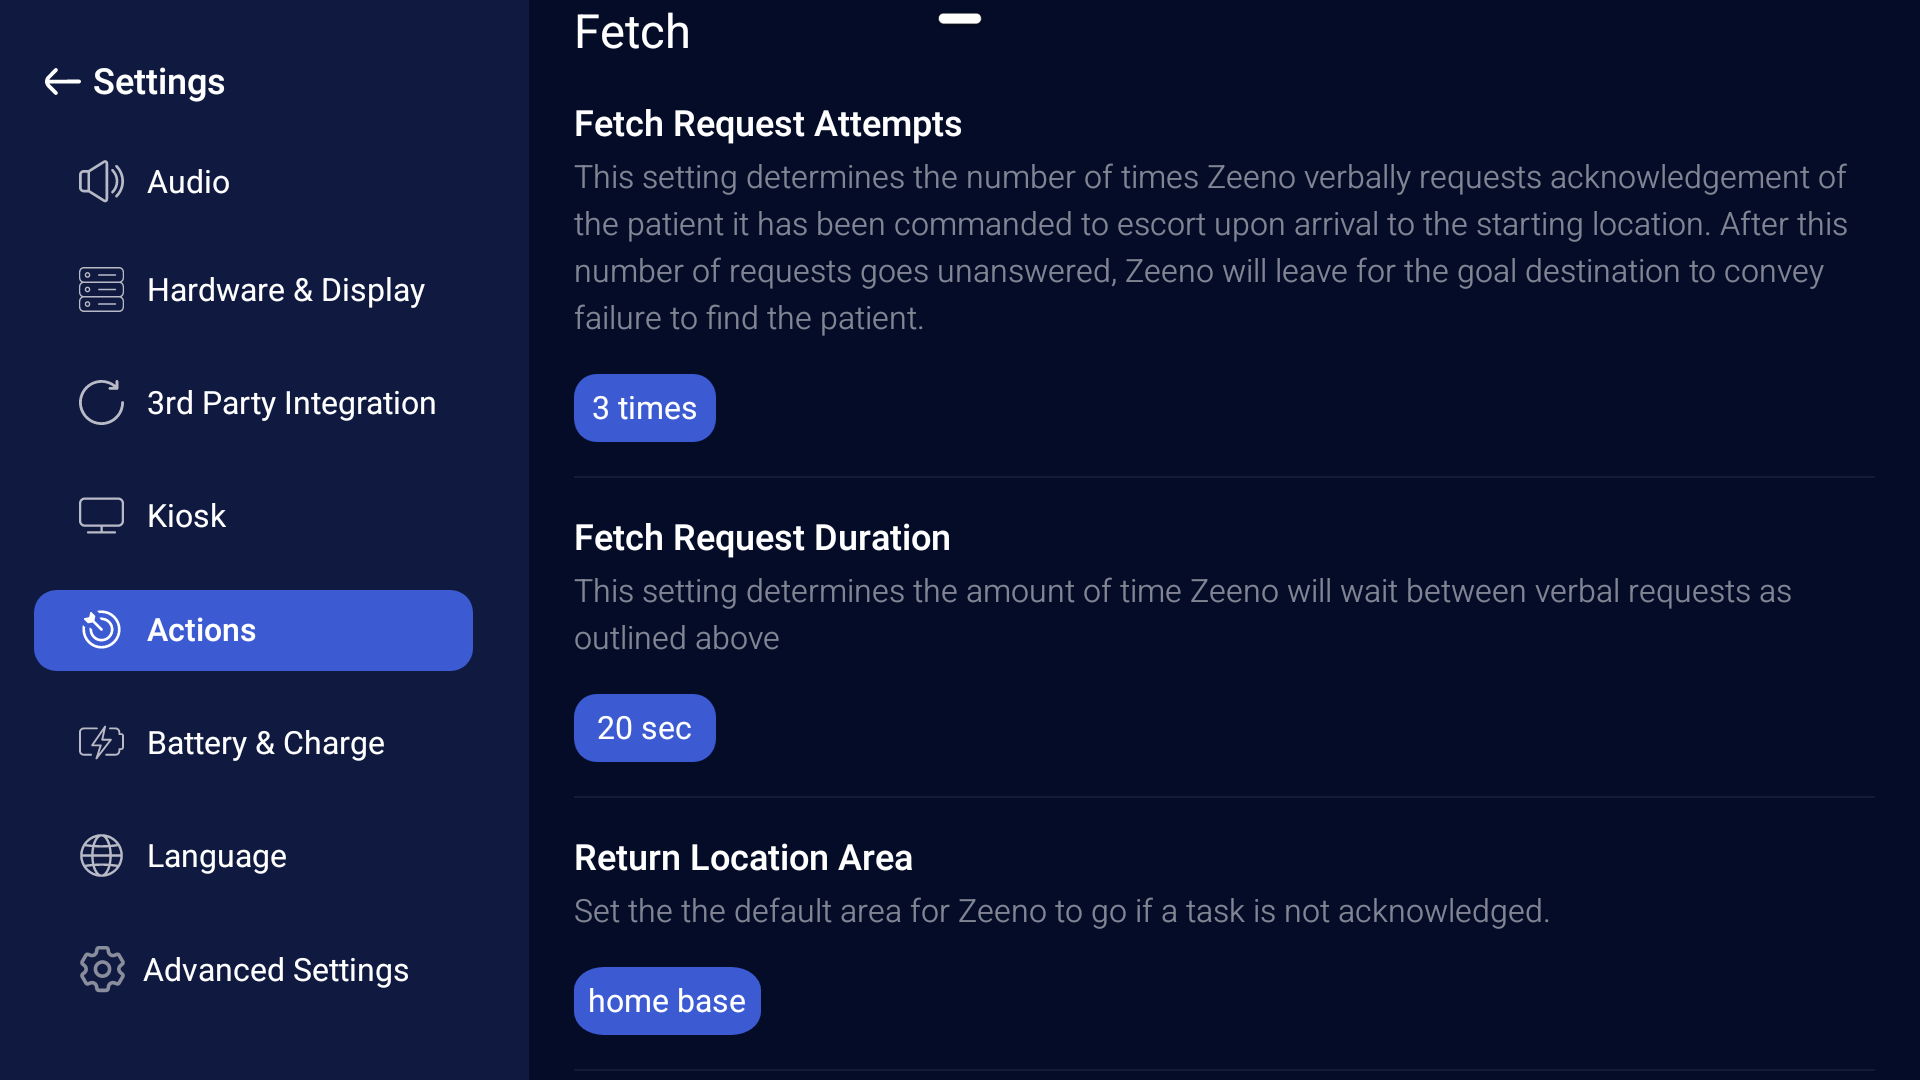Go to 3rd Party Integration settings
Screen dimensions: 1920x1080
(x=291, y=403)
